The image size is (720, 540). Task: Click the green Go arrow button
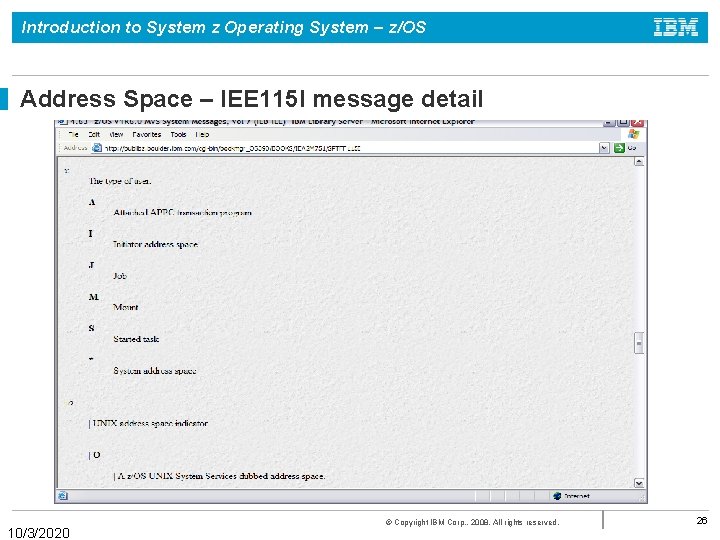[x=619, y=148]
